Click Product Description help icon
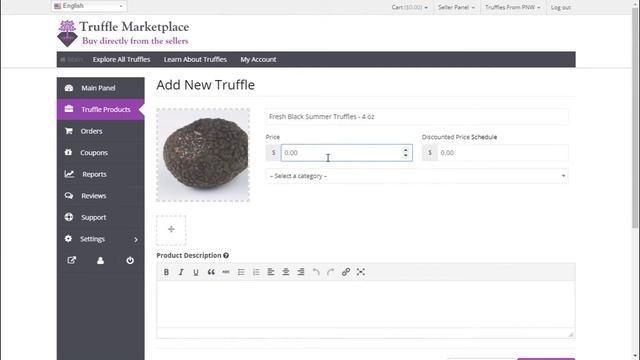This screenshot has height=360, width=640. point(226,256)
